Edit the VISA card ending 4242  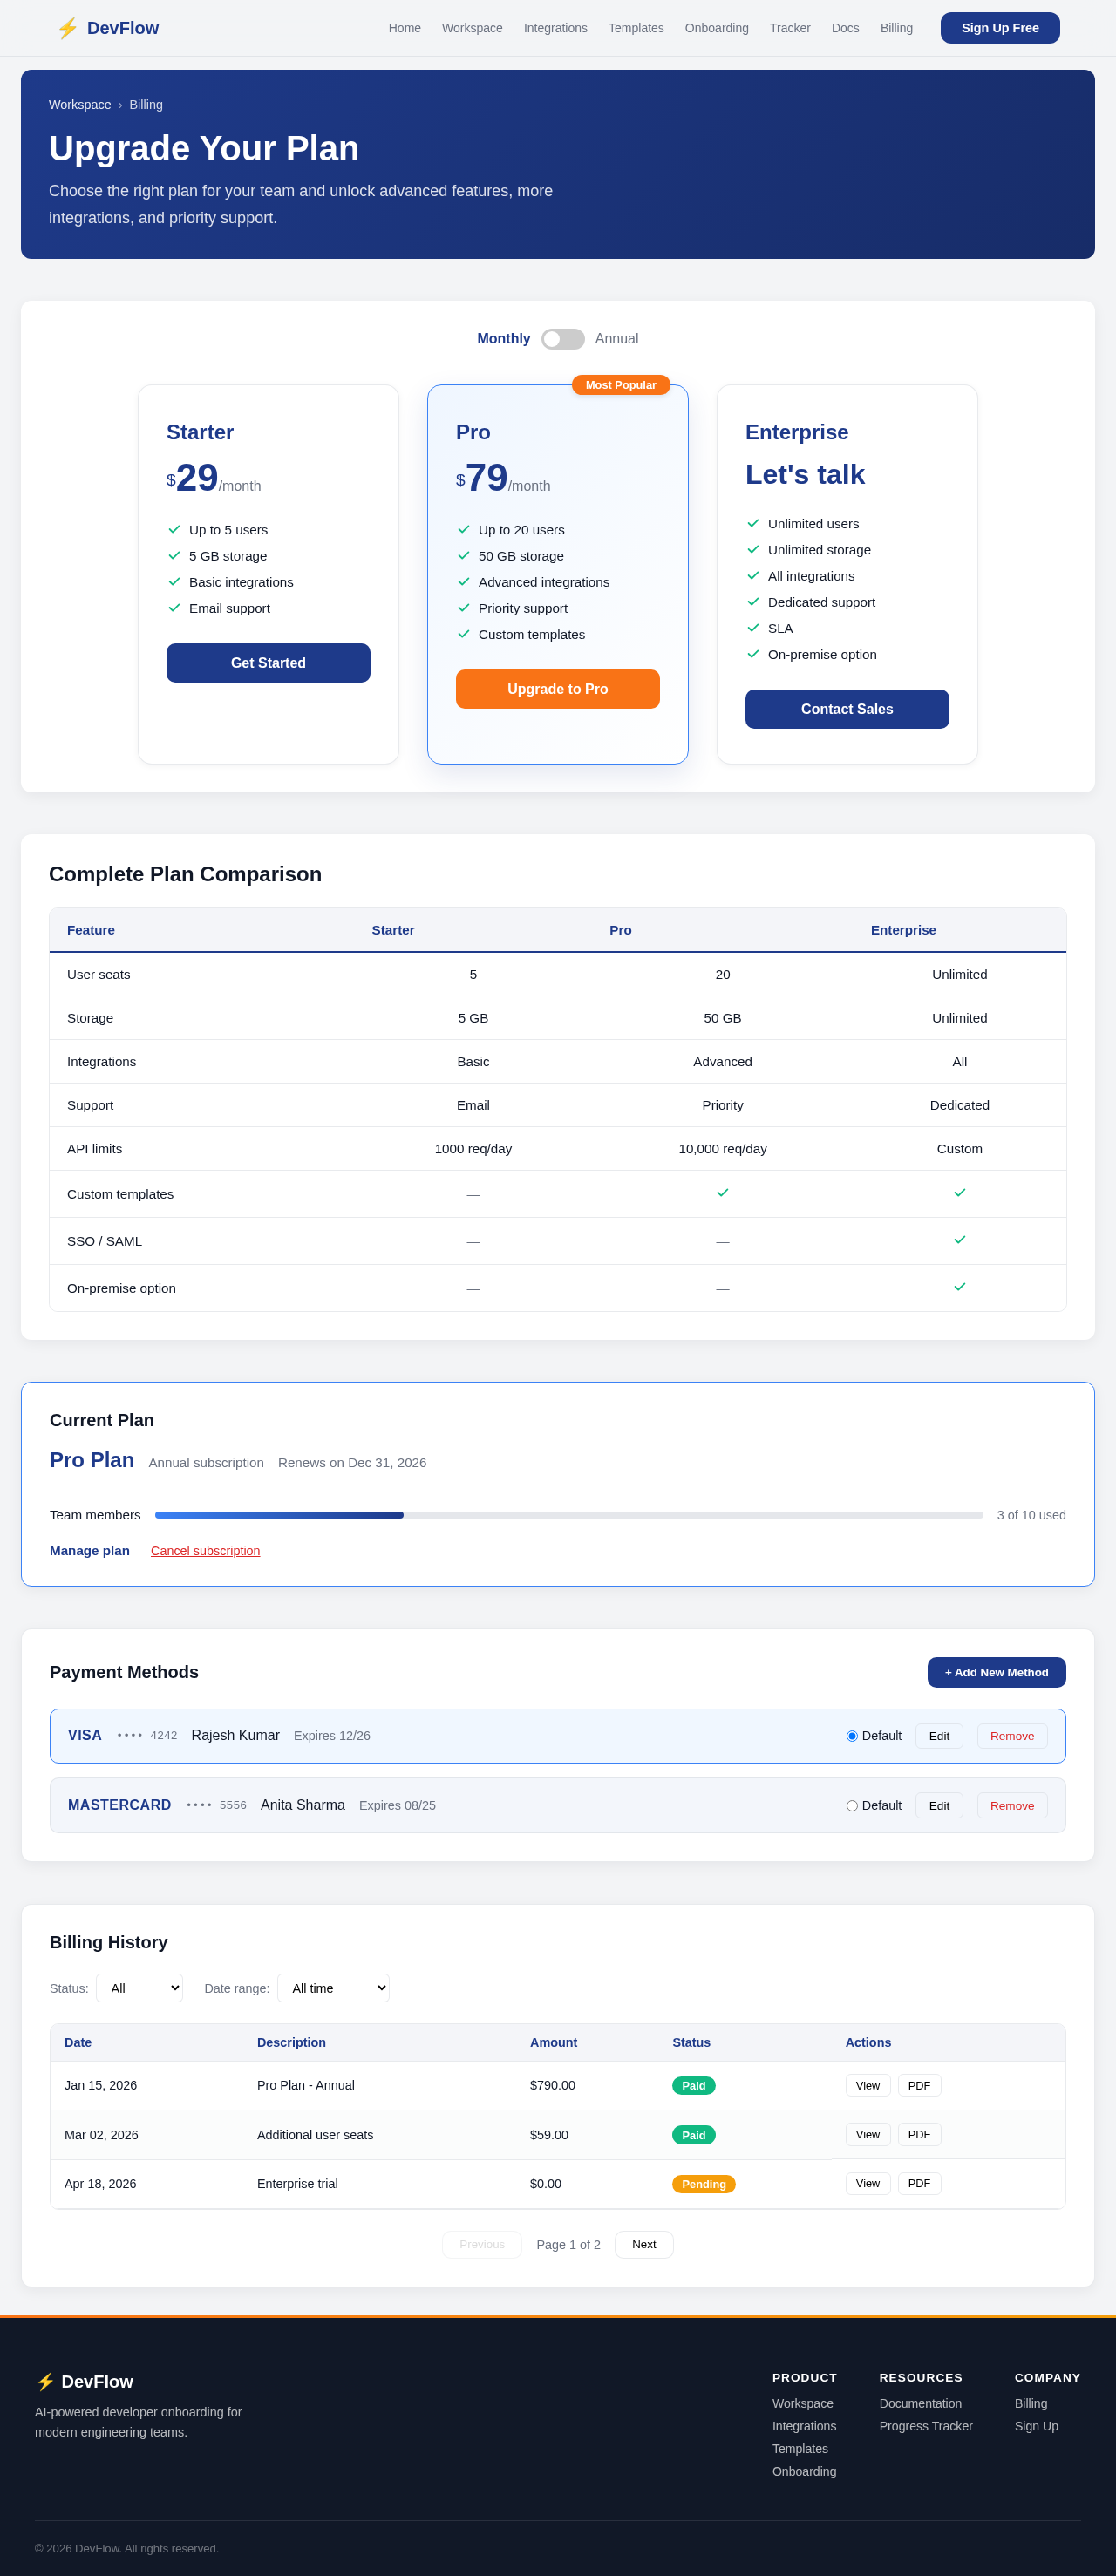coord(939,1736)
